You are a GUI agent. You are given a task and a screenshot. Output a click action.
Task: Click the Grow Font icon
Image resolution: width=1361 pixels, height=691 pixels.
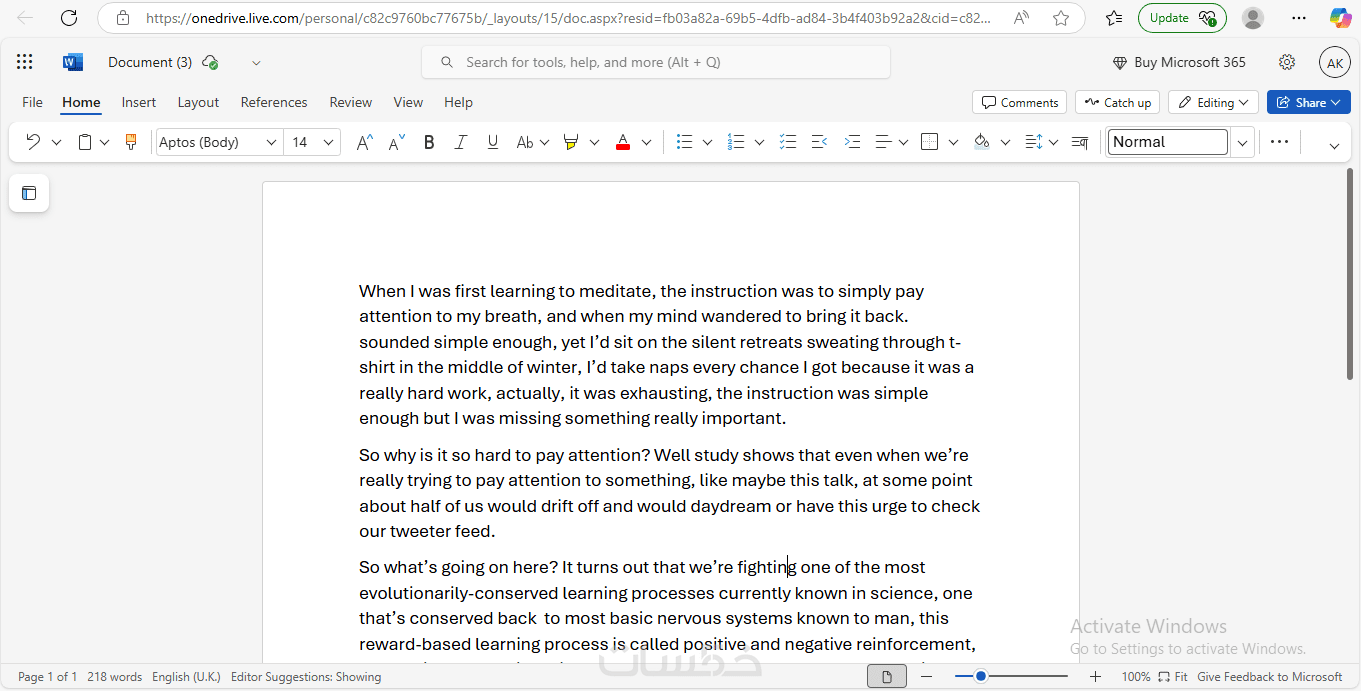pyautogui.click(x=365, y=142)
